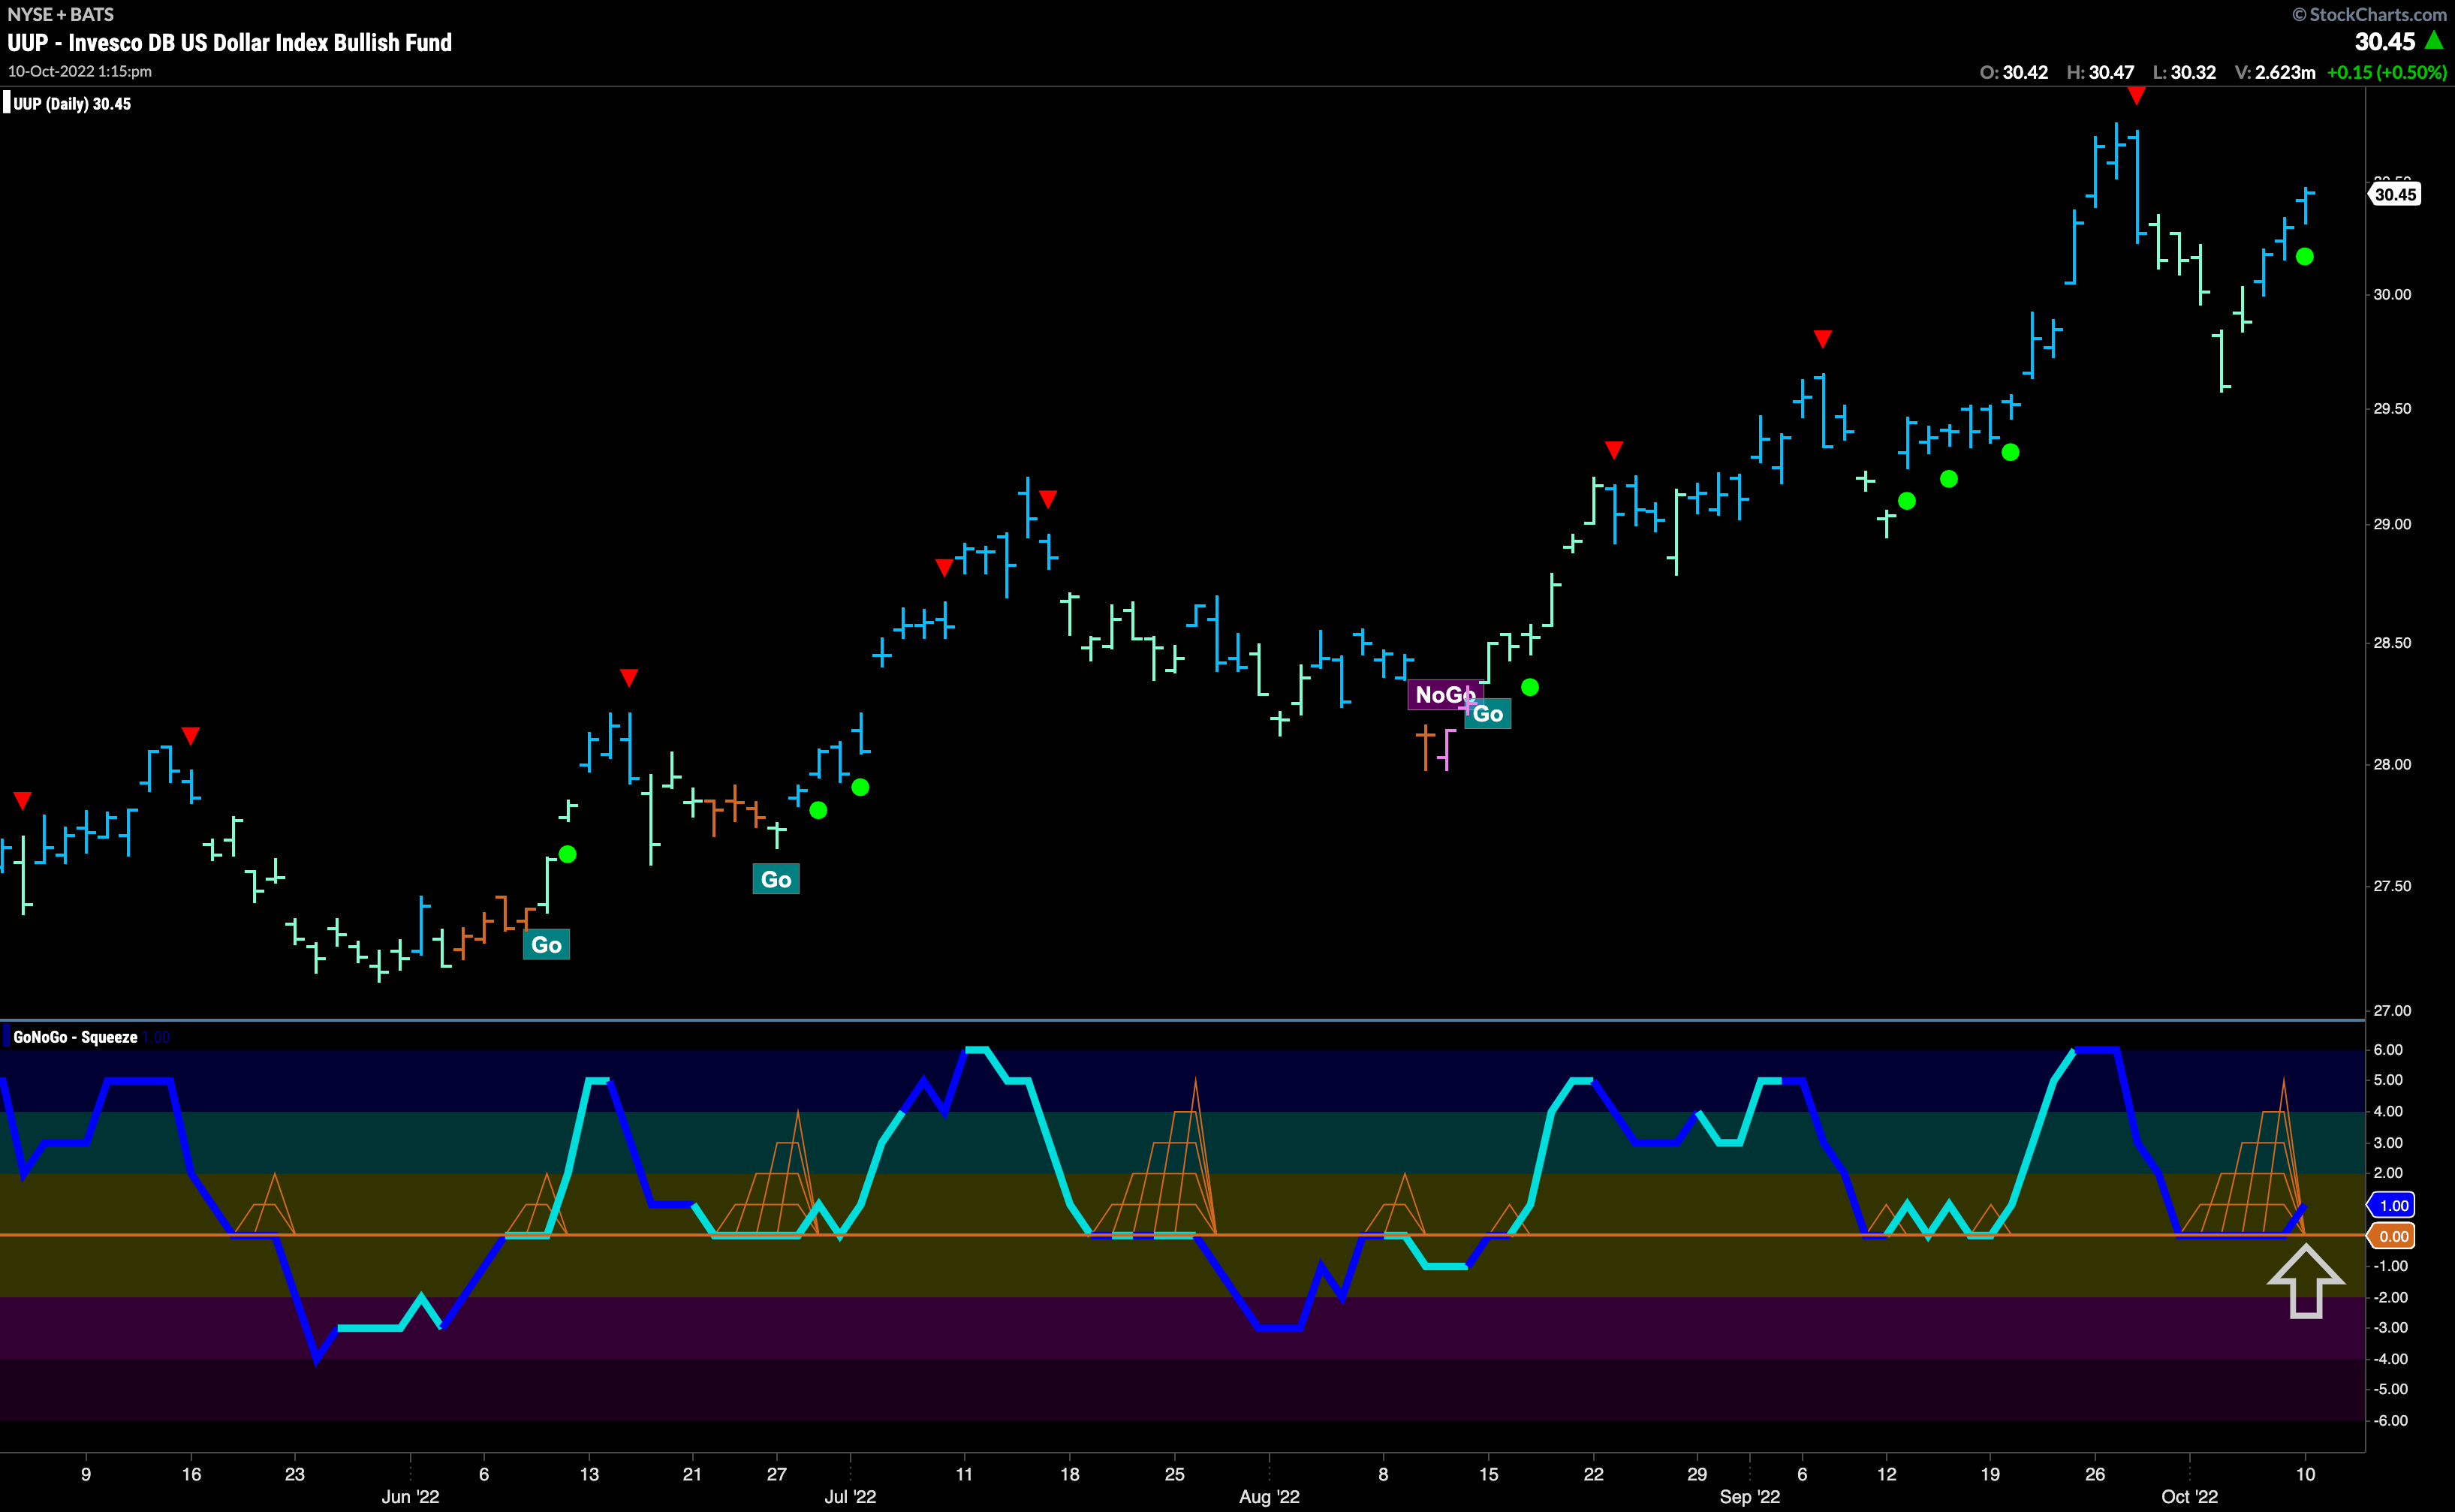
Task: Click the NYSE + BATS exchange label
Action: tap(60, 14)
